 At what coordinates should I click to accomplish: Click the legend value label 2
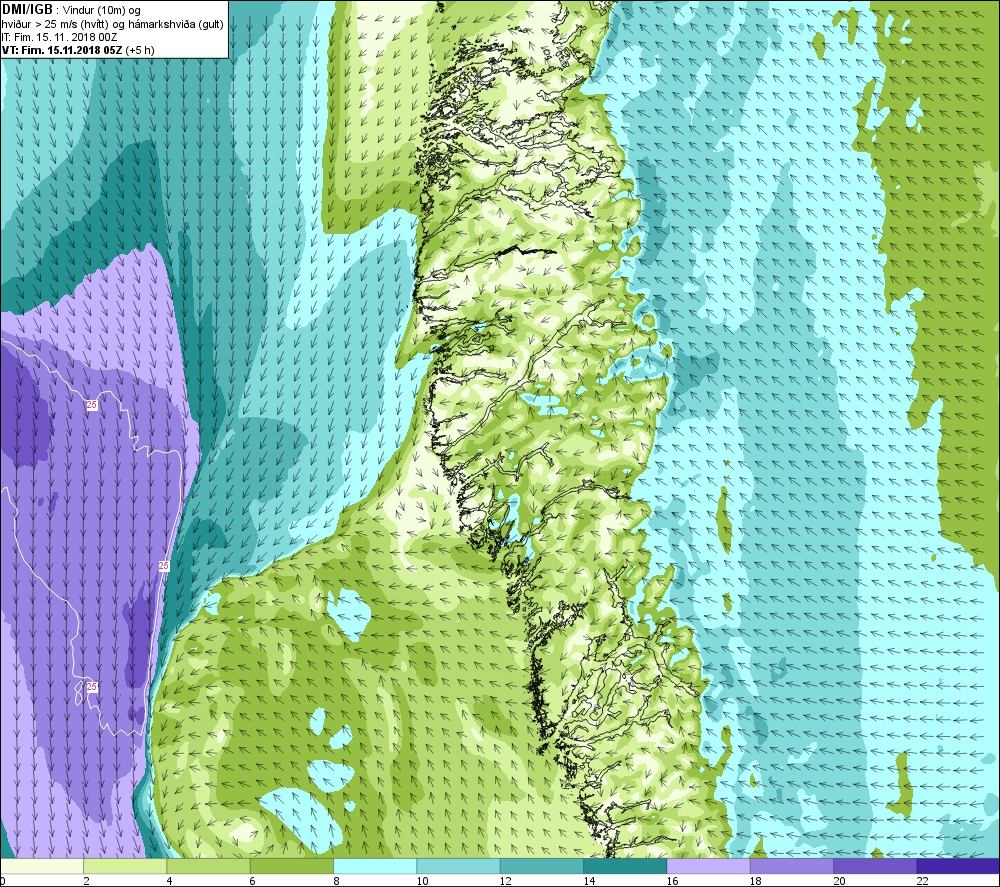86,881
